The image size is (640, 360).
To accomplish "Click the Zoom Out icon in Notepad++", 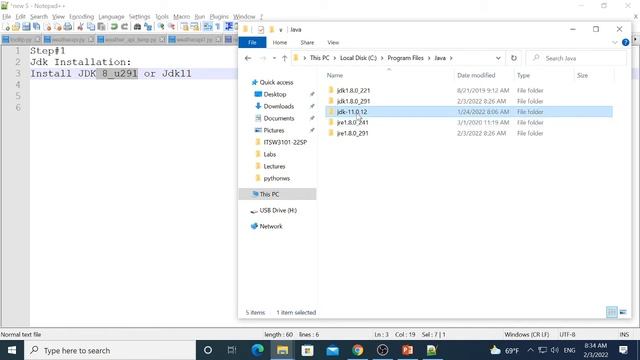I will click(x=171, y=27).
